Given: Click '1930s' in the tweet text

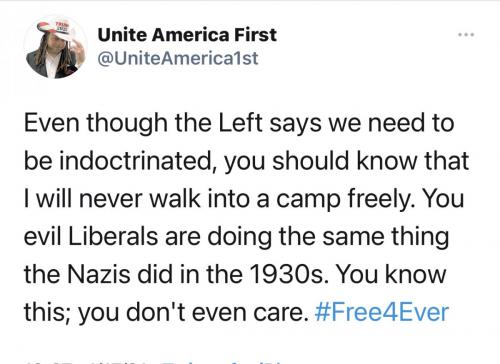Looking at the screenshot, I should tap(286, 274).
